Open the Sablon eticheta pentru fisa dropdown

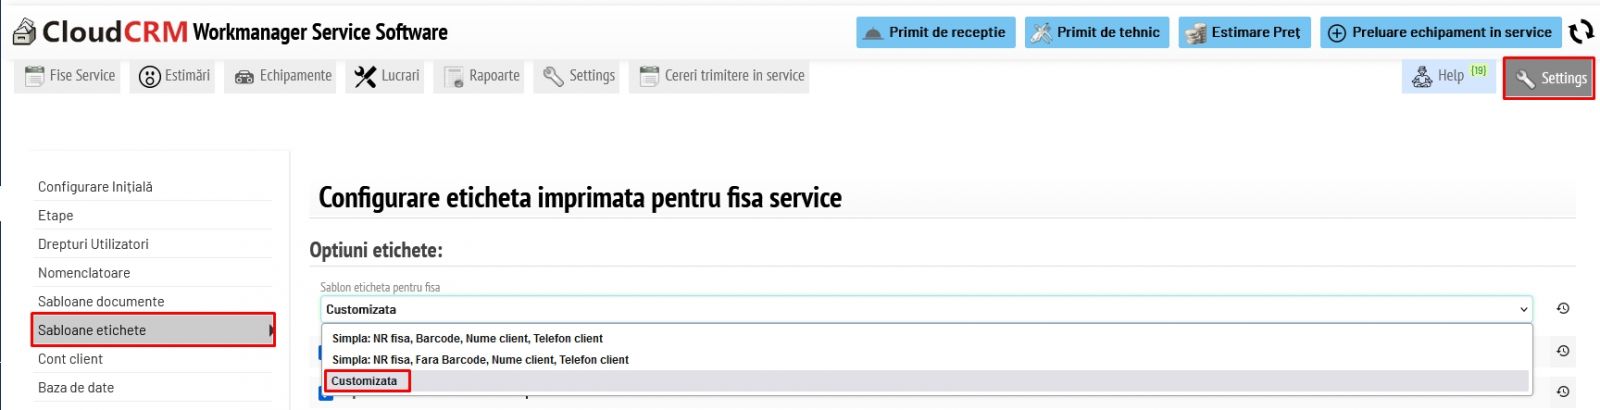(x=926, y=309)
